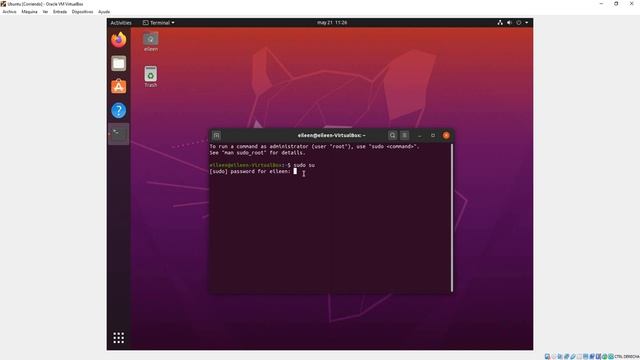Open the eileen home folder desktop icon
This screenshot has height=360, width=640.
[151, 42]
